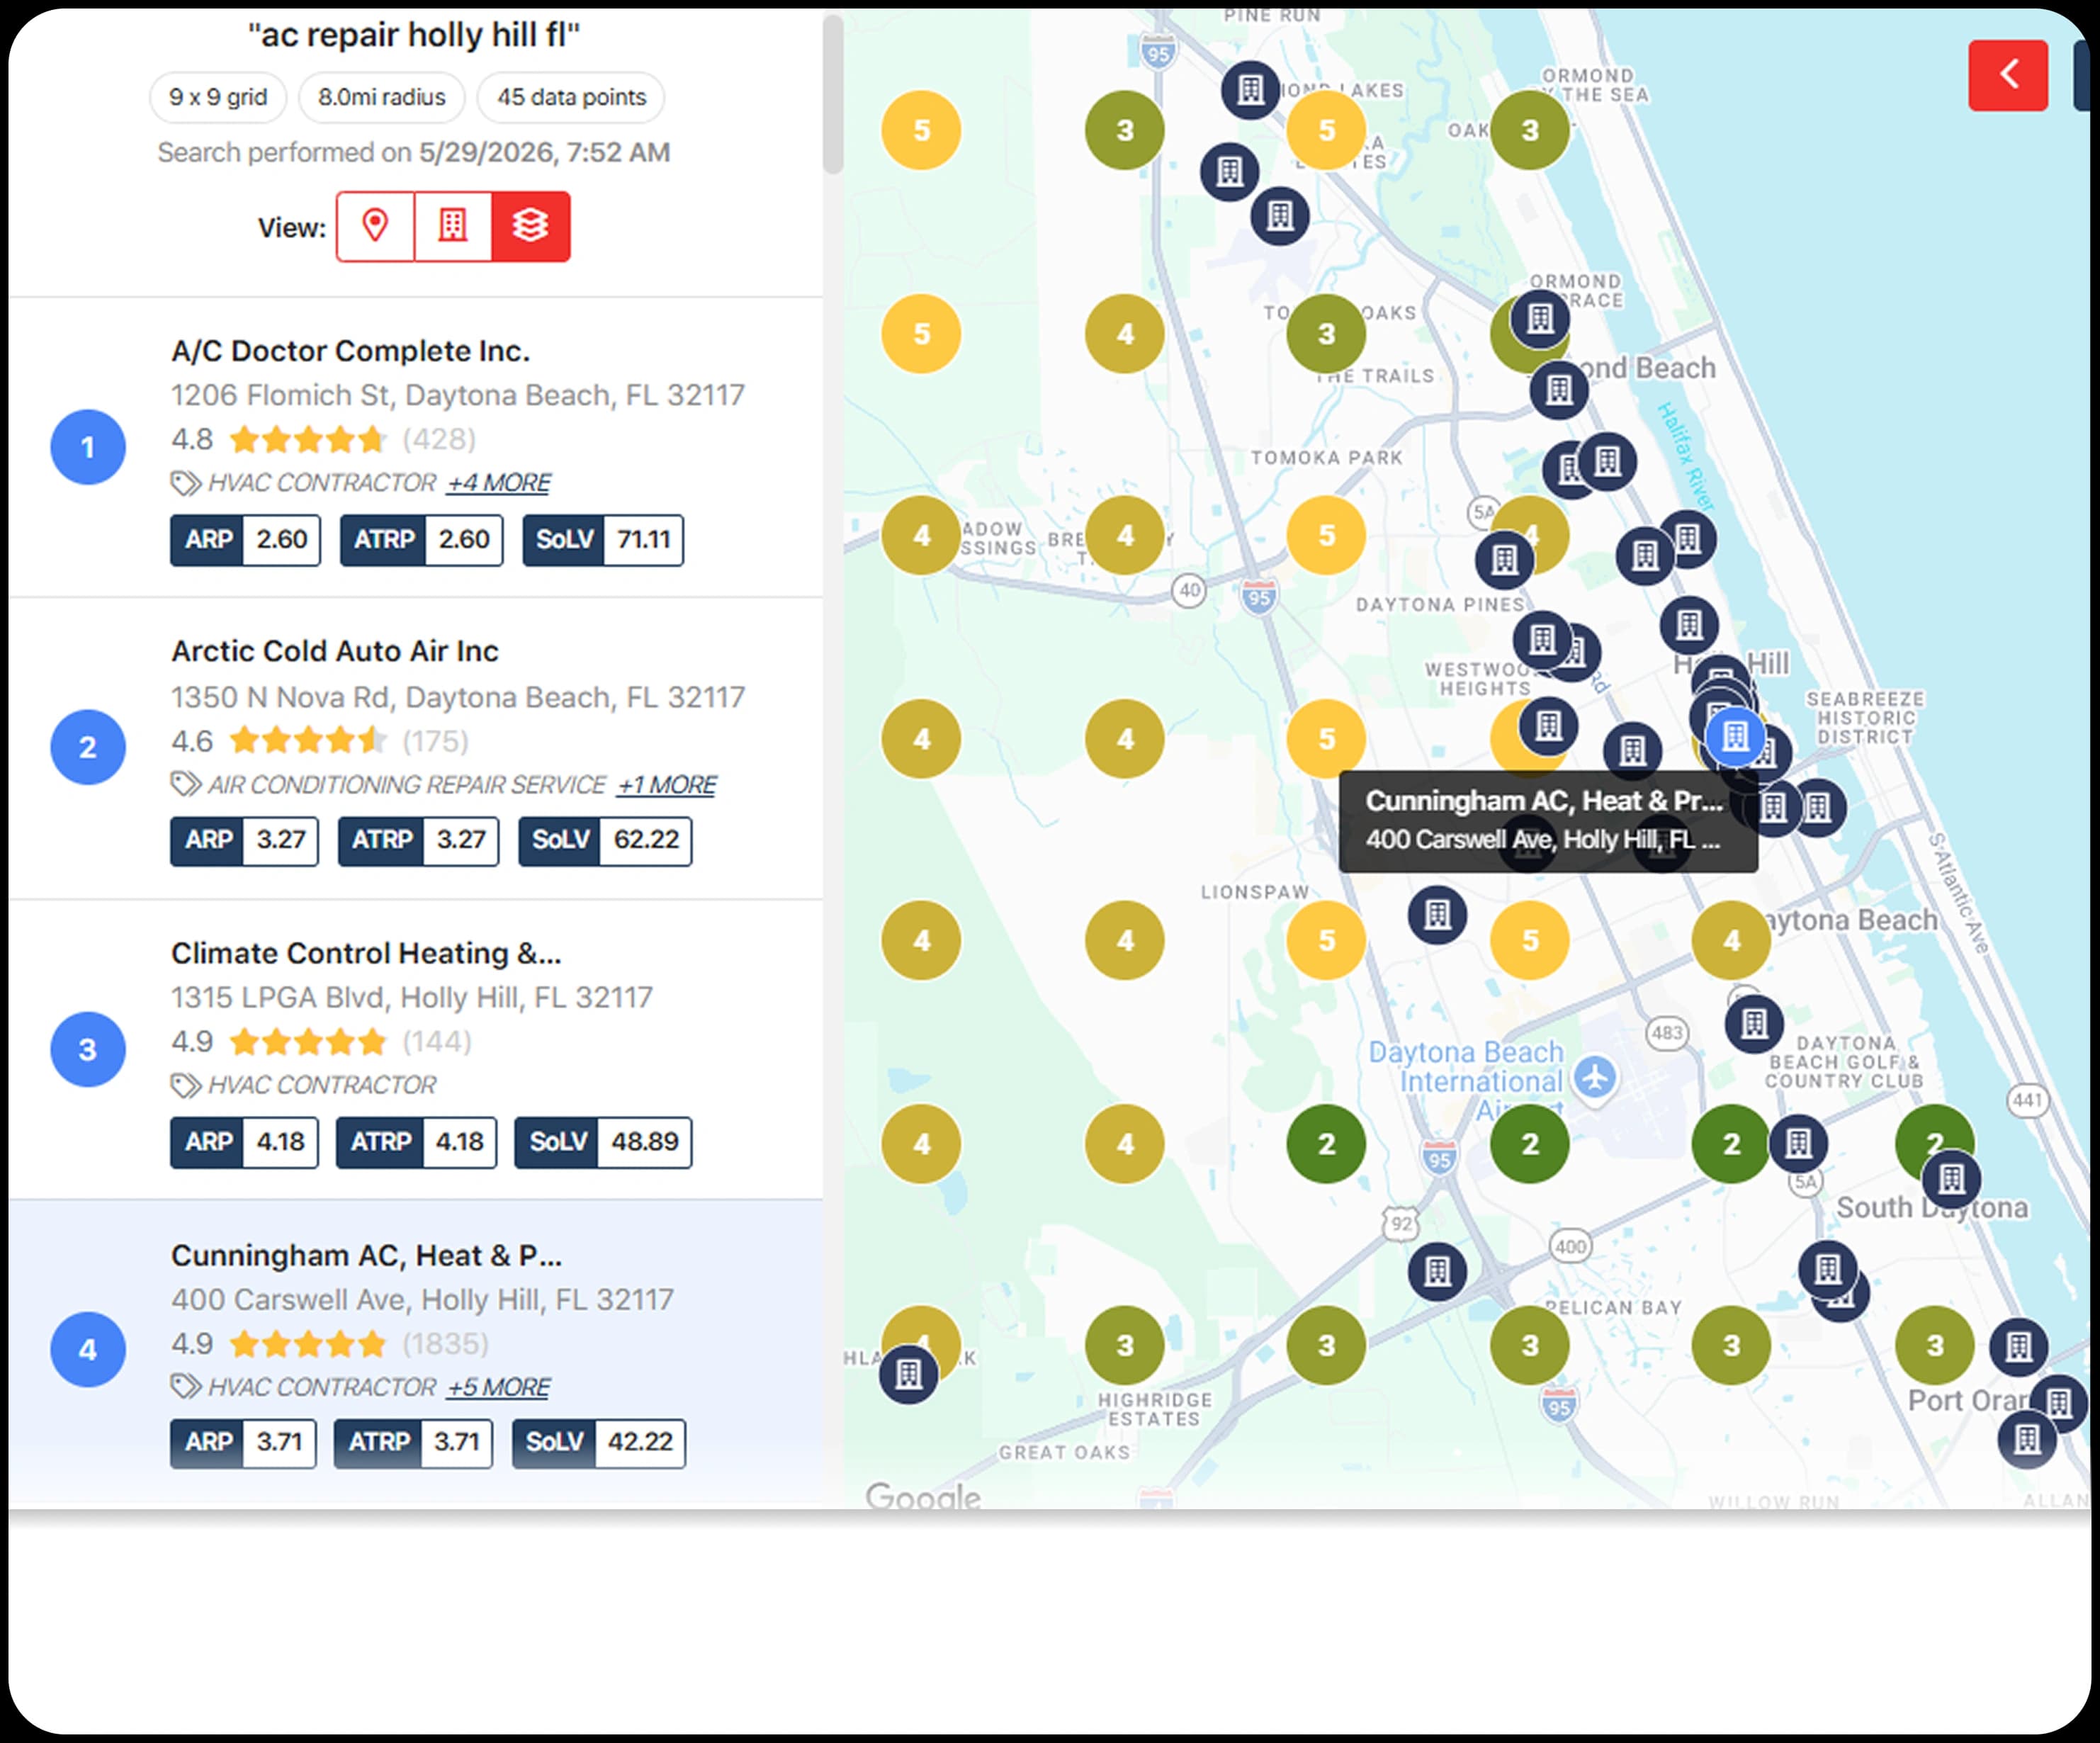Click the top-left yellow grid circle showing 5
The width and height of the screenshot is (2100, 1743).
[921, 130]
